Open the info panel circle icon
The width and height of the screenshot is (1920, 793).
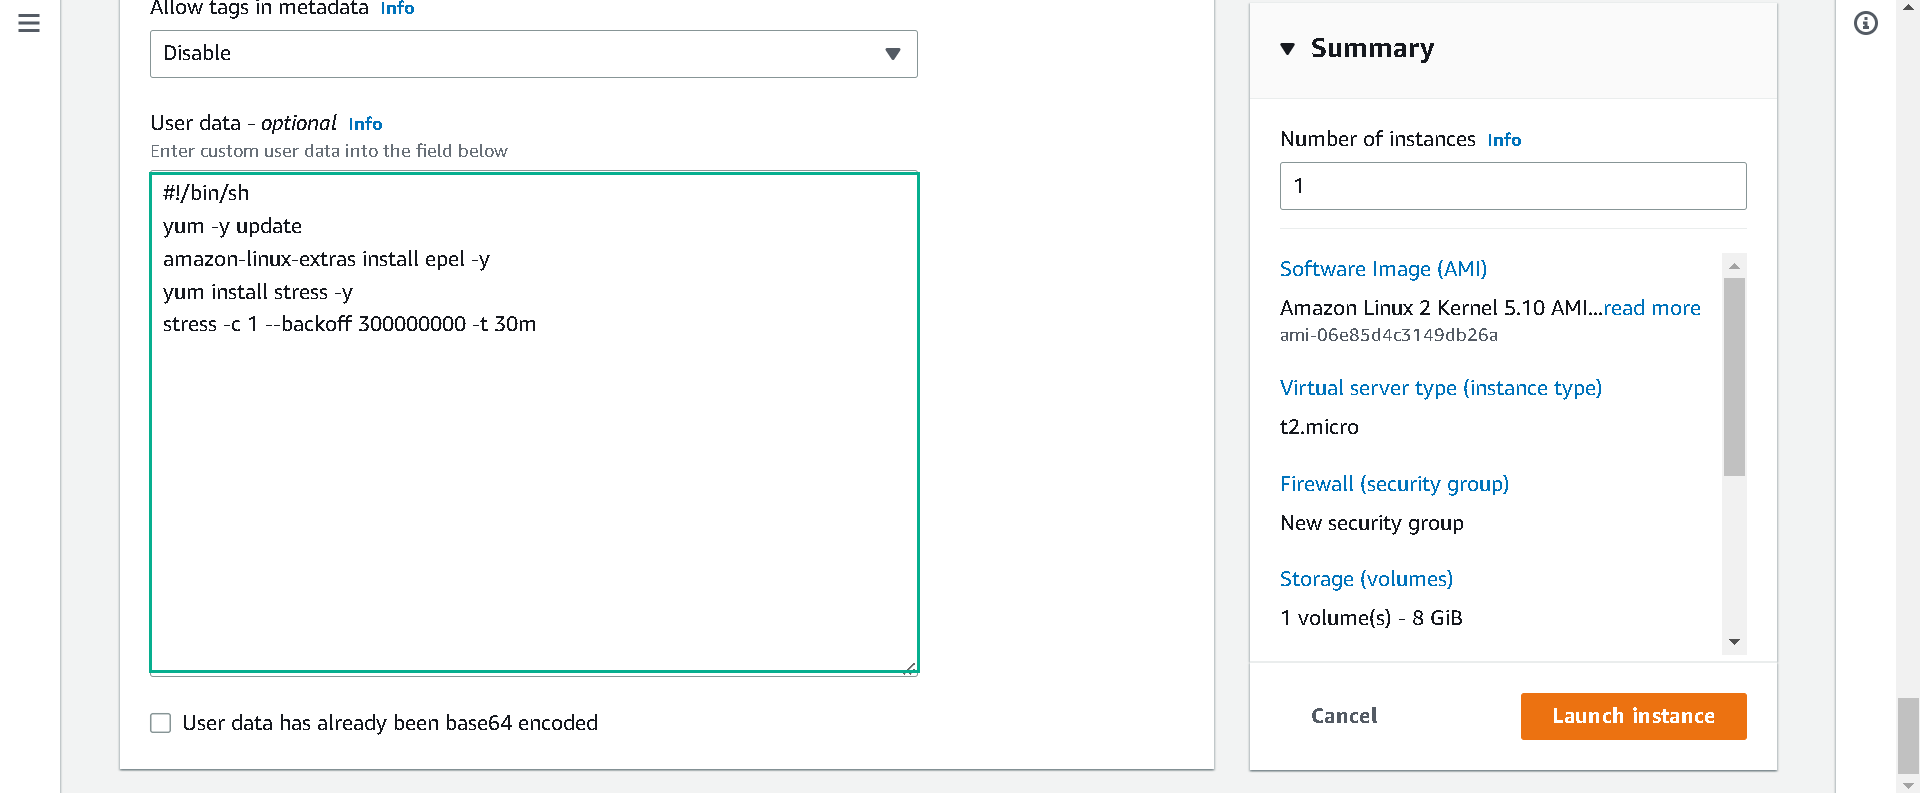[1866, 23]
